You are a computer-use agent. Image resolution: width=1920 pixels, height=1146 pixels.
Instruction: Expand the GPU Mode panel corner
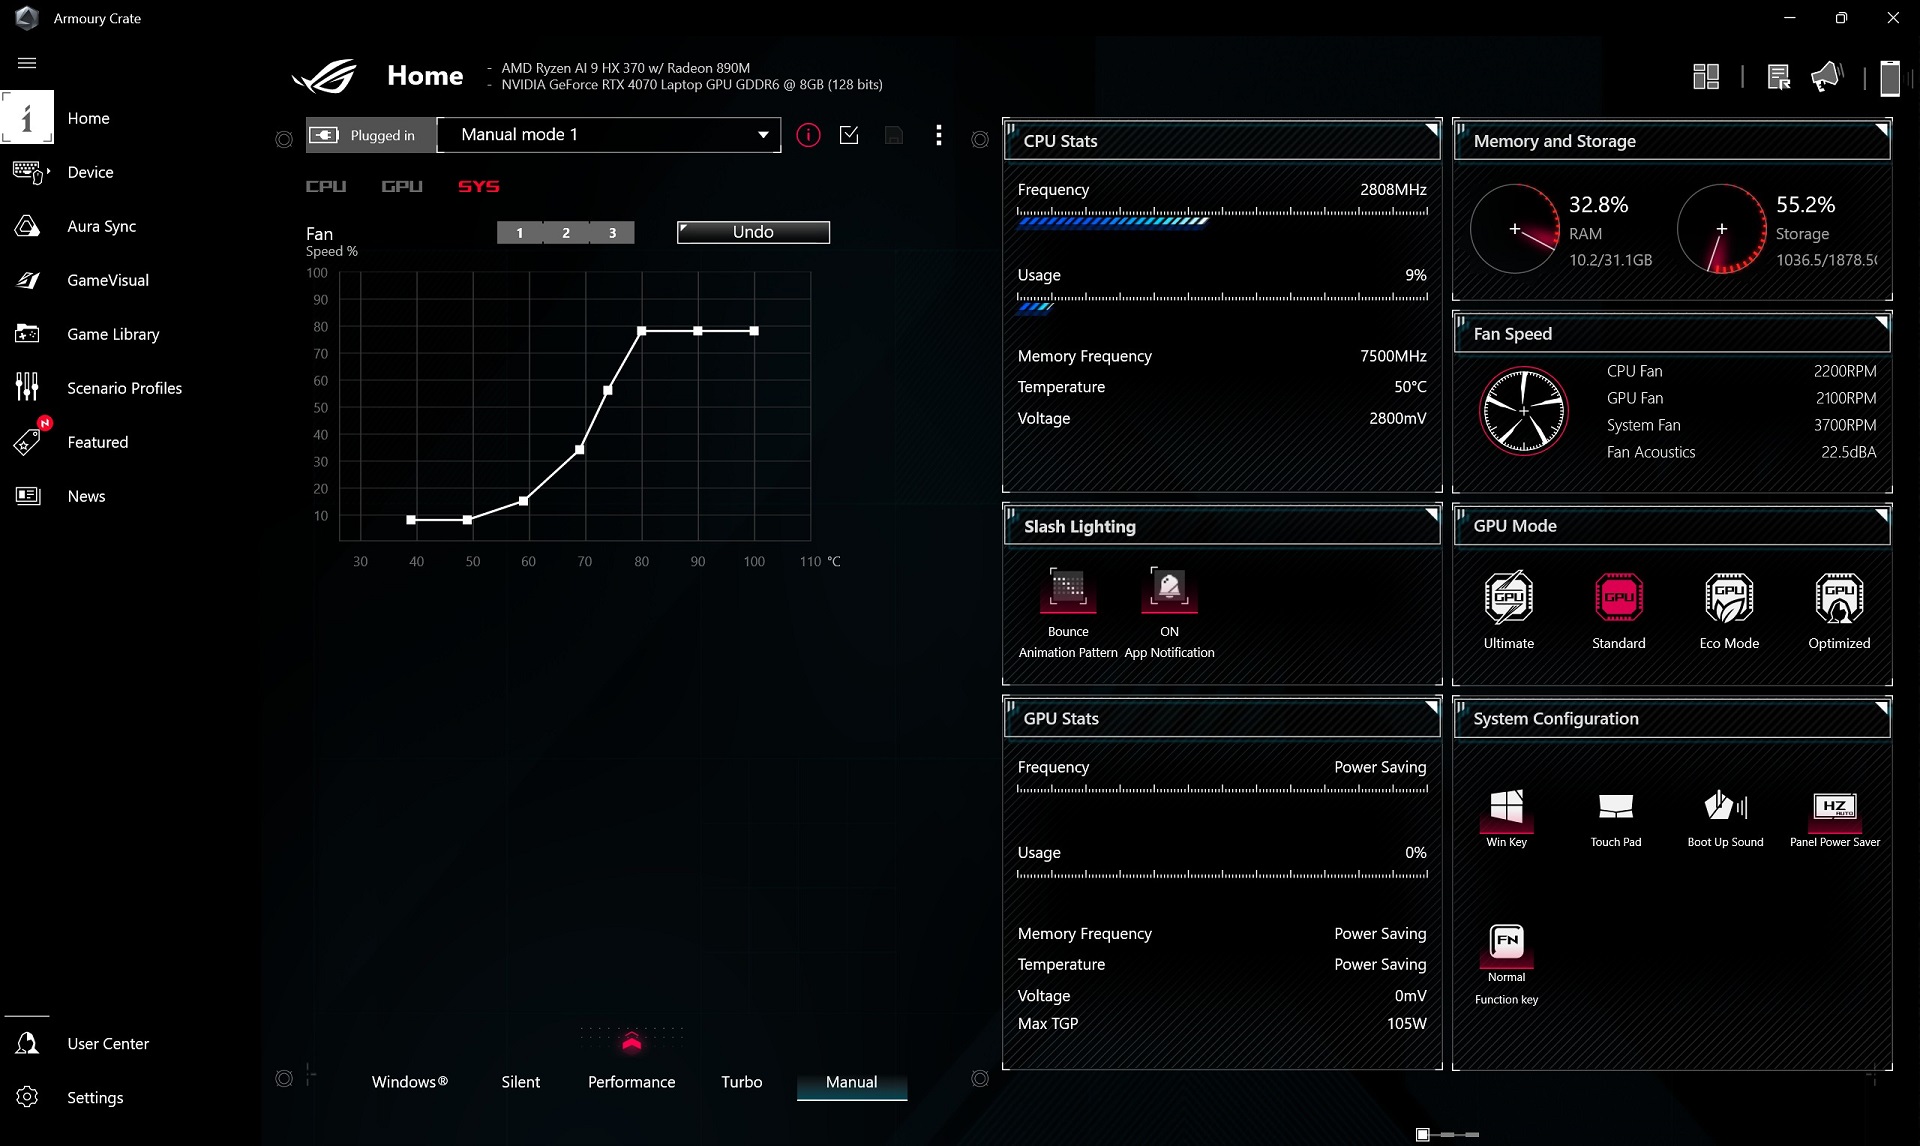pos(1881,515)
